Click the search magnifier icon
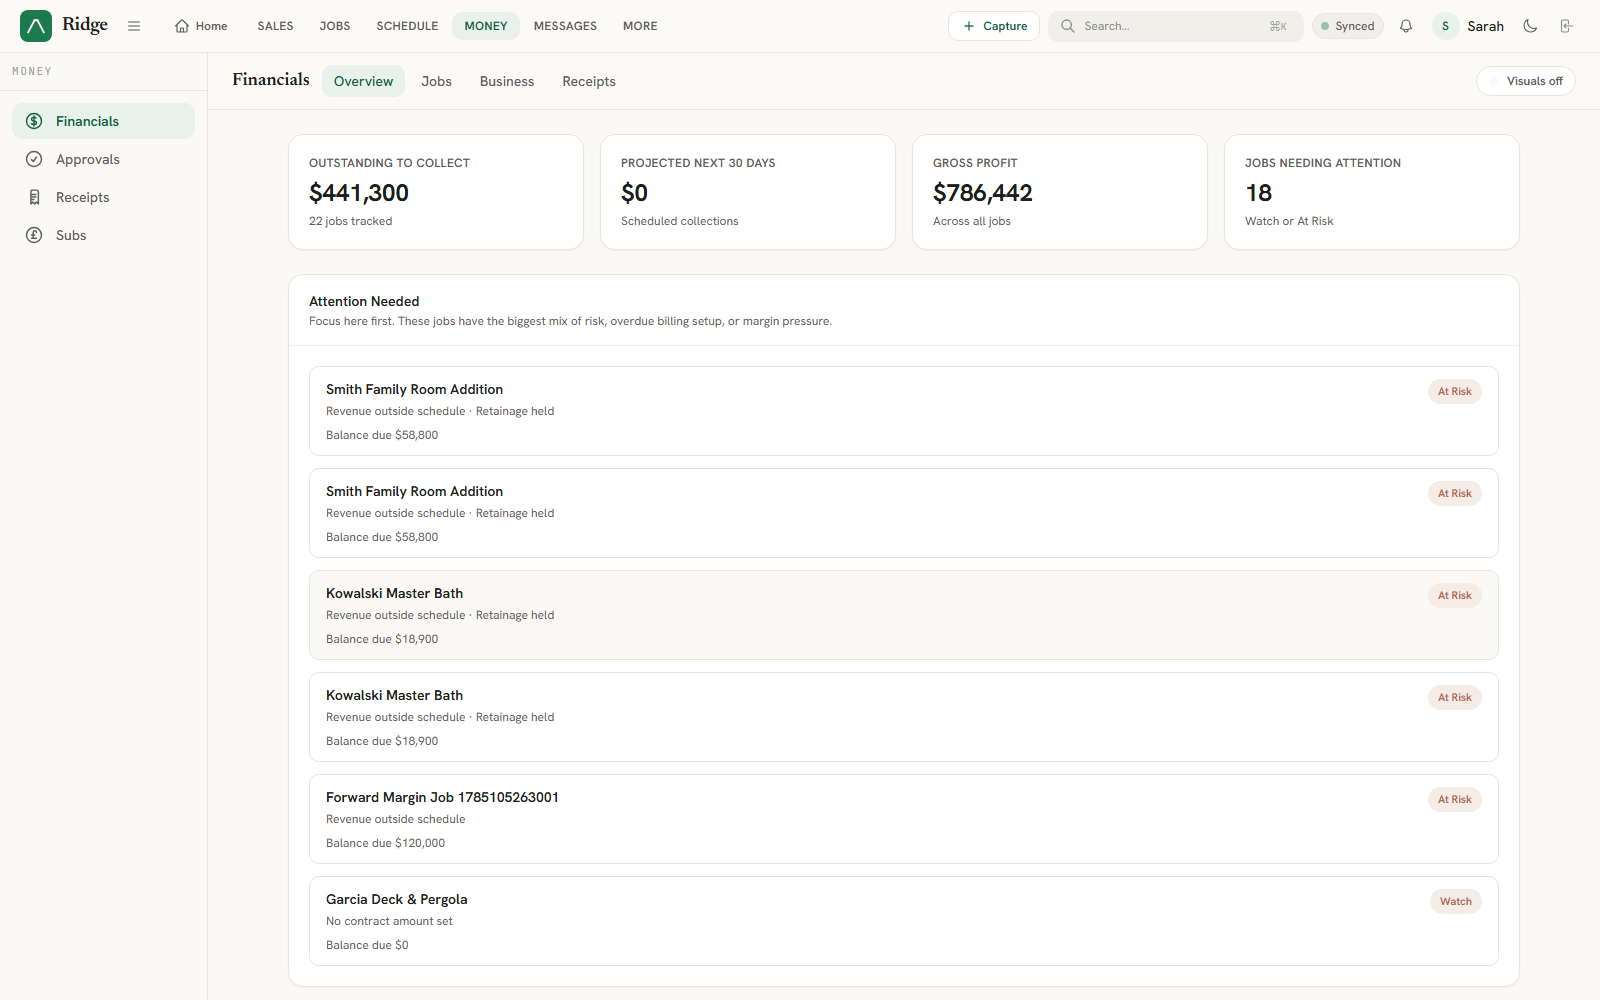The width and height of the screenshot is (1600, 1000). point(1068,26)
